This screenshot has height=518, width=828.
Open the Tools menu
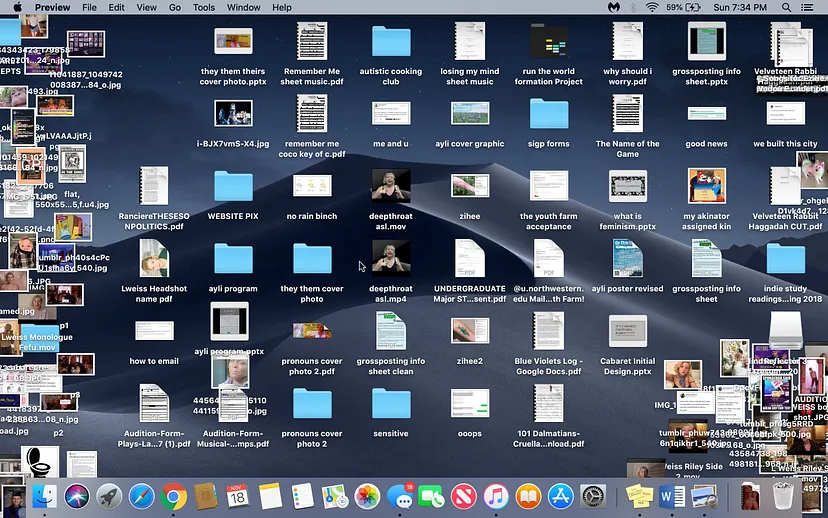203,7
